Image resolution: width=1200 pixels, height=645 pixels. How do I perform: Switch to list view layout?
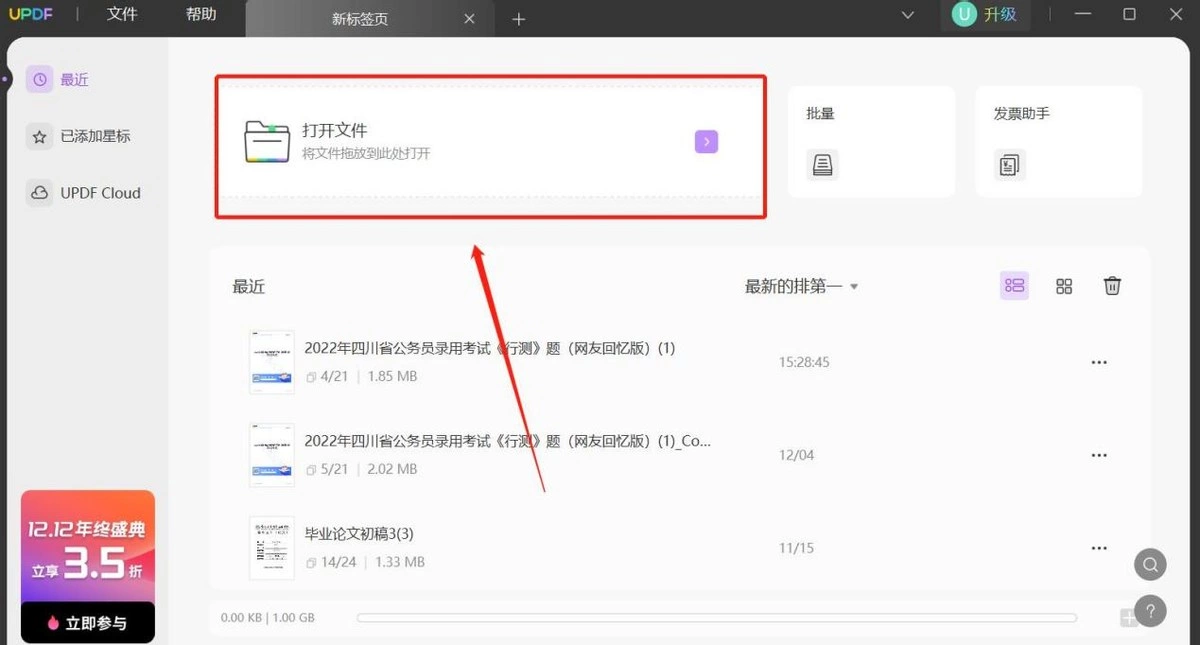click(1014, 286)
